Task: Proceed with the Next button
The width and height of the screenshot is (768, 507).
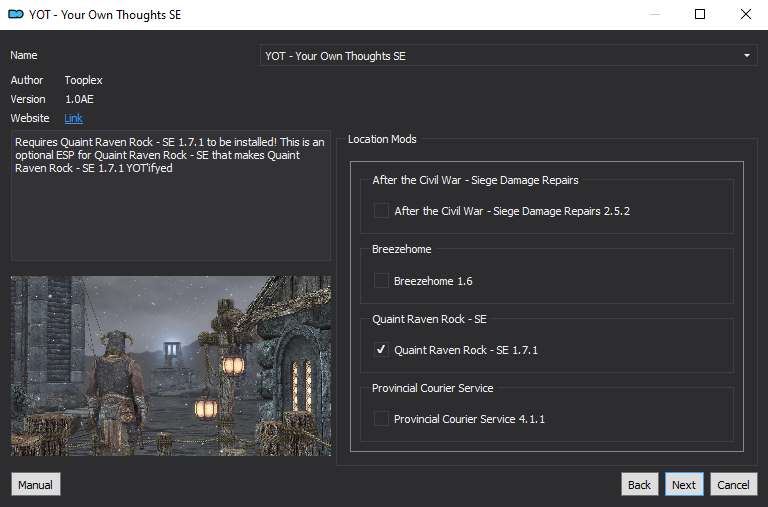Action: click(x=684, y=484)
